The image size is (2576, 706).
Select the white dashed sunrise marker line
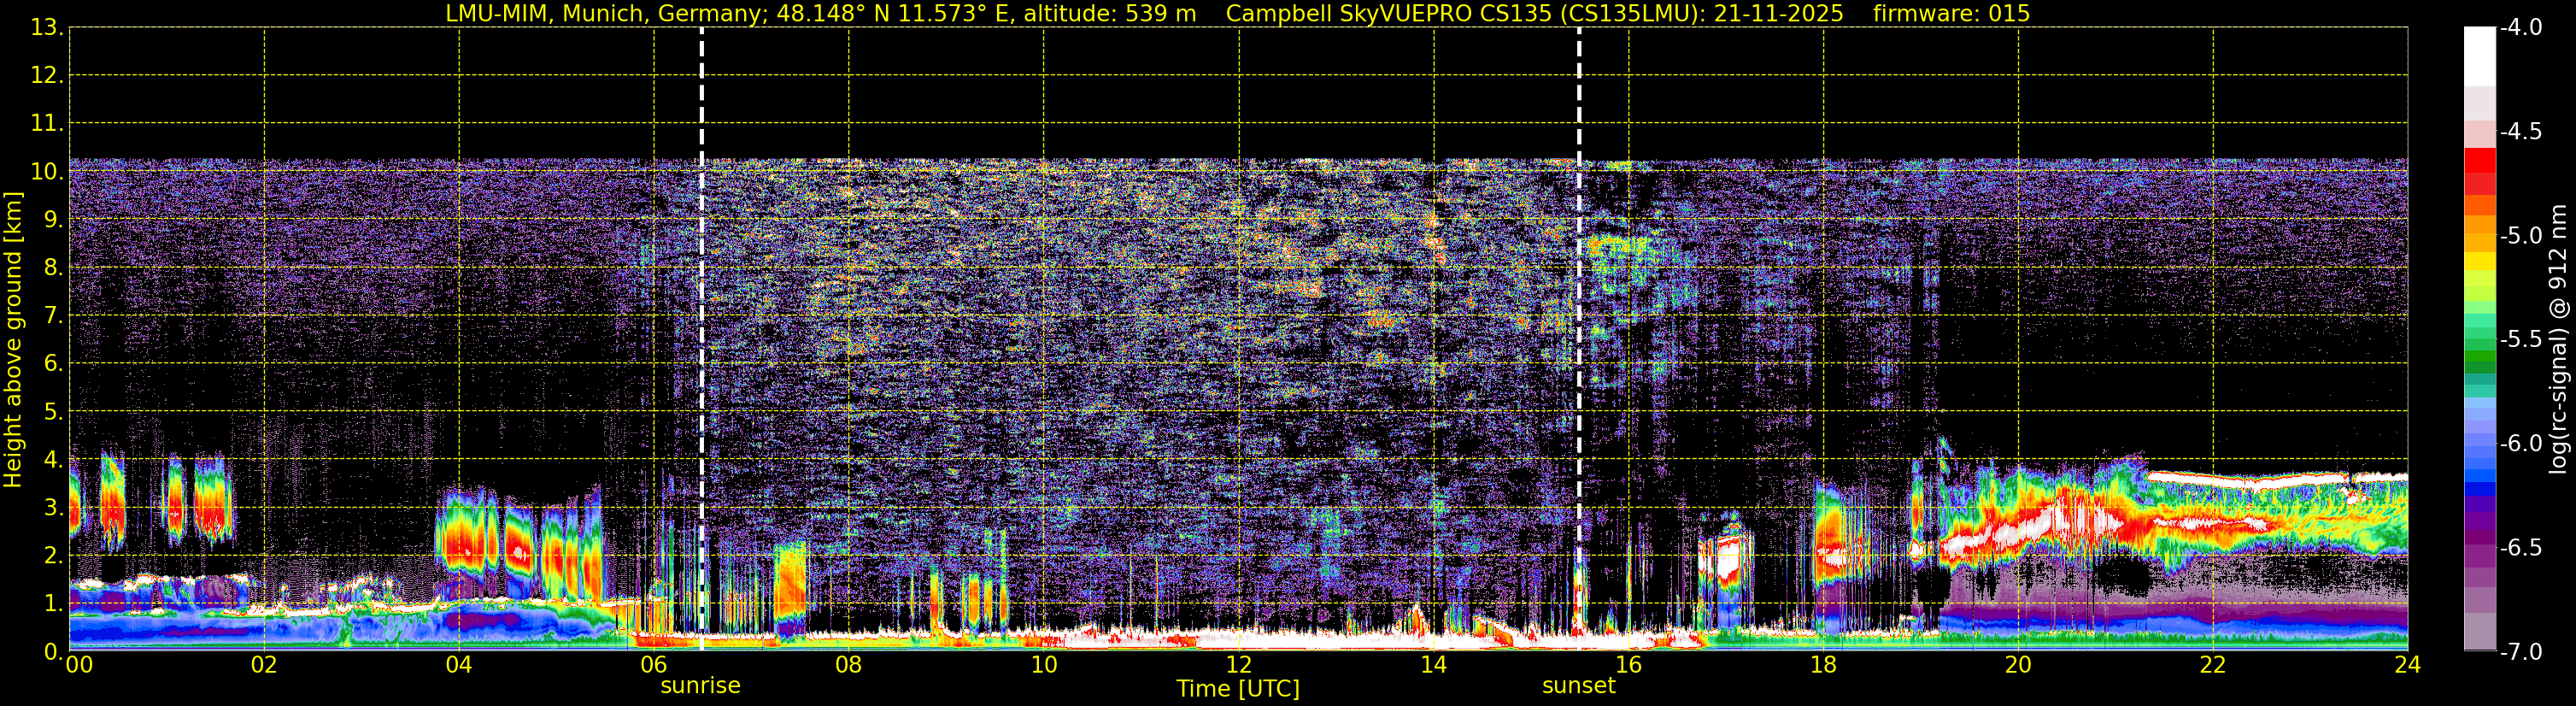(702, 339)
